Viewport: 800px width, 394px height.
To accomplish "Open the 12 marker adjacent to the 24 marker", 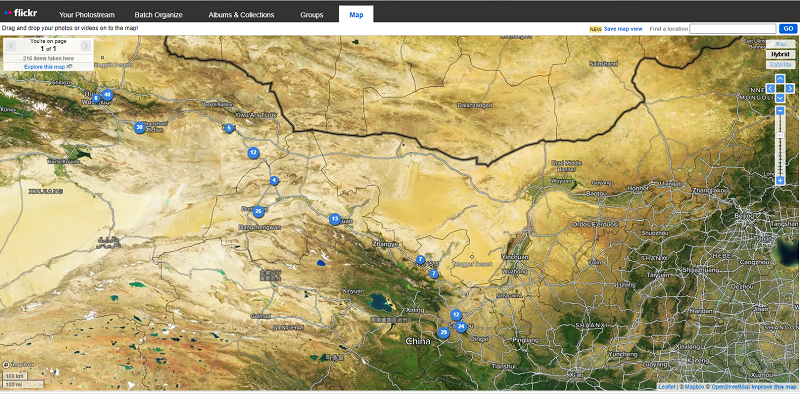I will pyautogui.click(x=456, y=314).
